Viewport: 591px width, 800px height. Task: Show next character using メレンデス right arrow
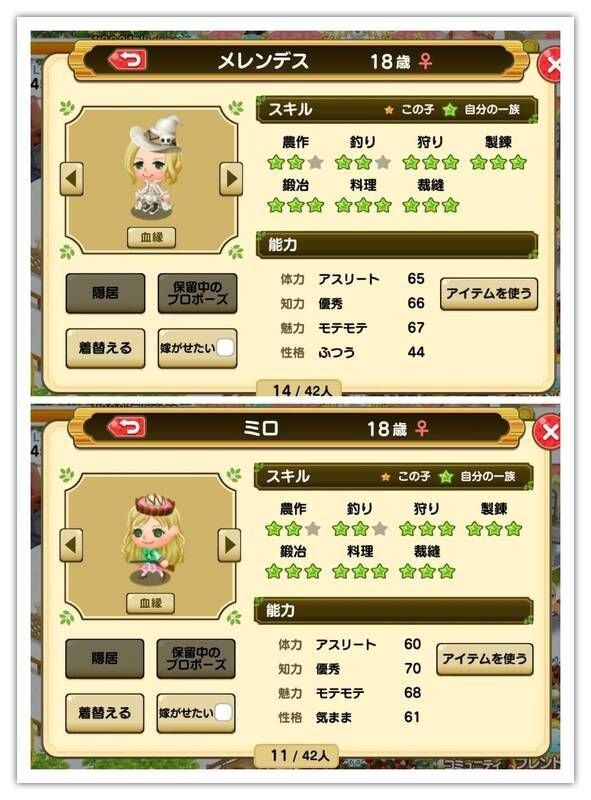pyautogui.click(x=231, y=179)
